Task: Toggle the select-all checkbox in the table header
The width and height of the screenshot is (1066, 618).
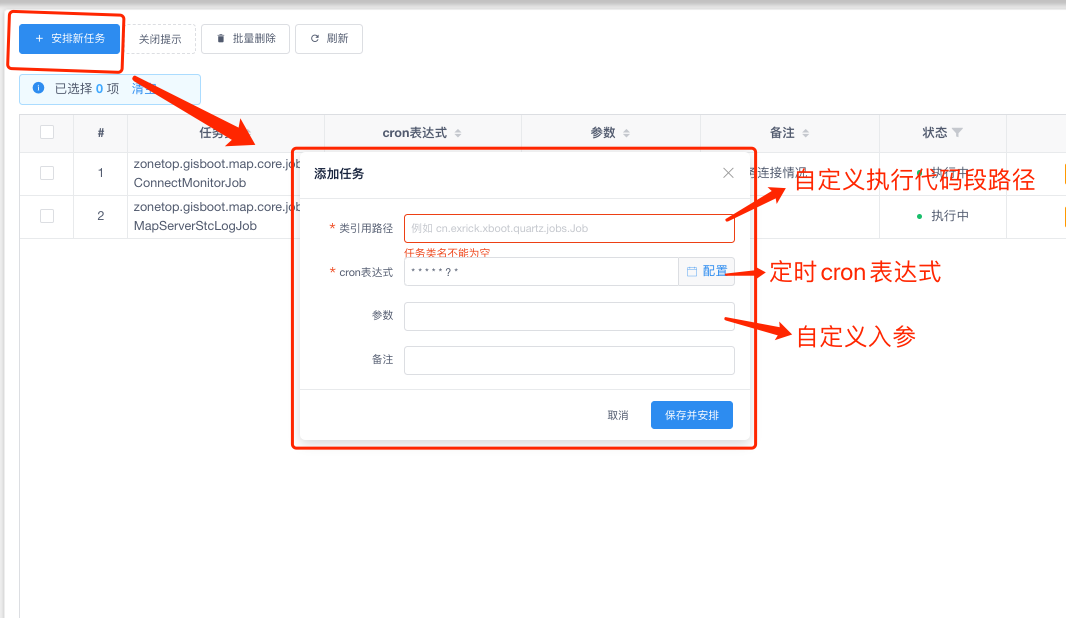Action: (47, 132)
